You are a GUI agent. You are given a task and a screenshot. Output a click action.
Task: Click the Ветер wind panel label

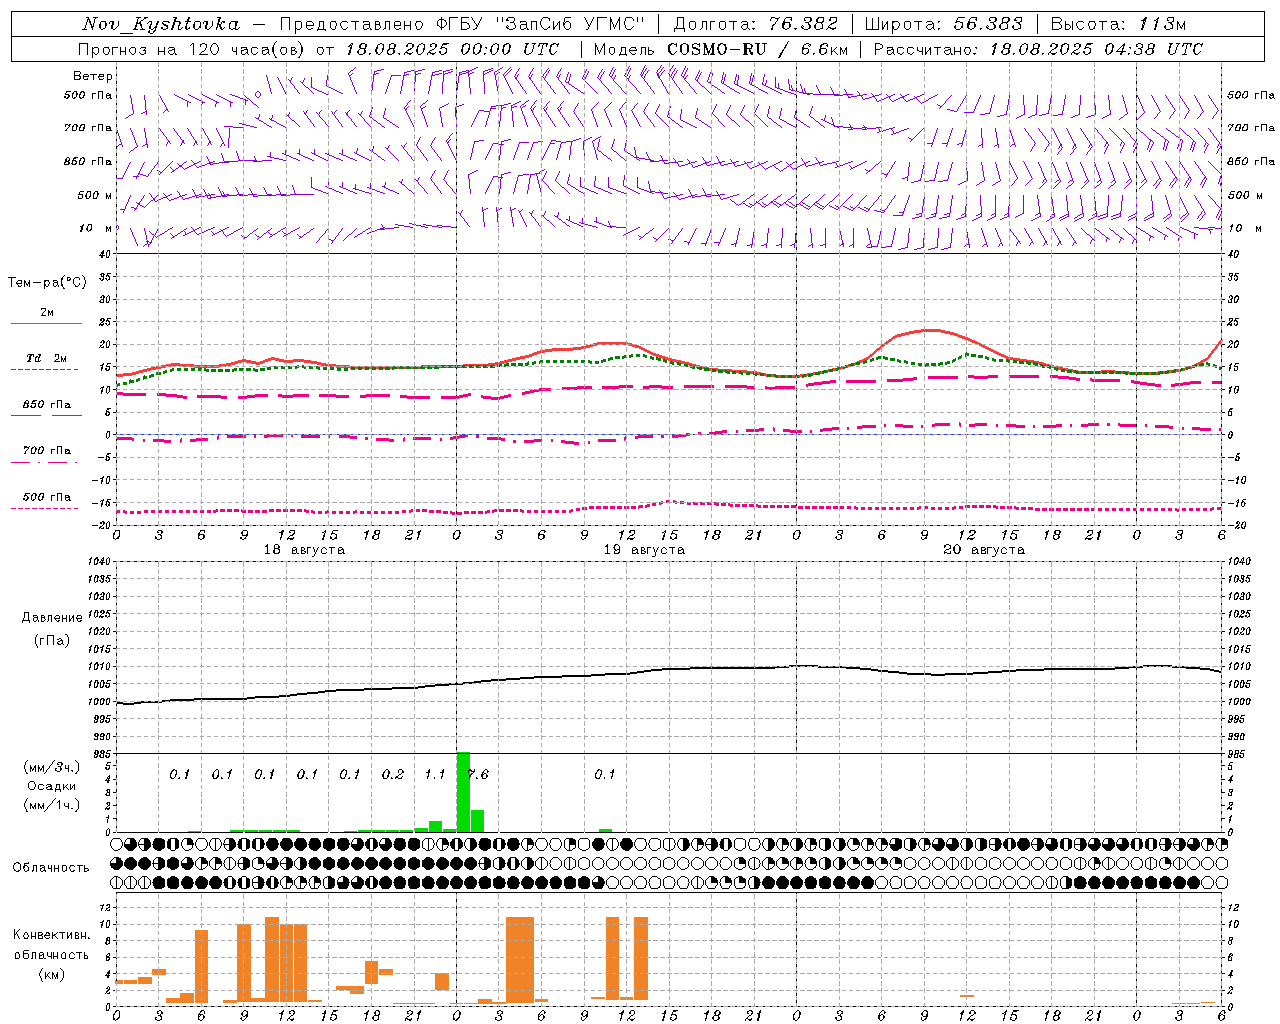[x=93, y=76]
